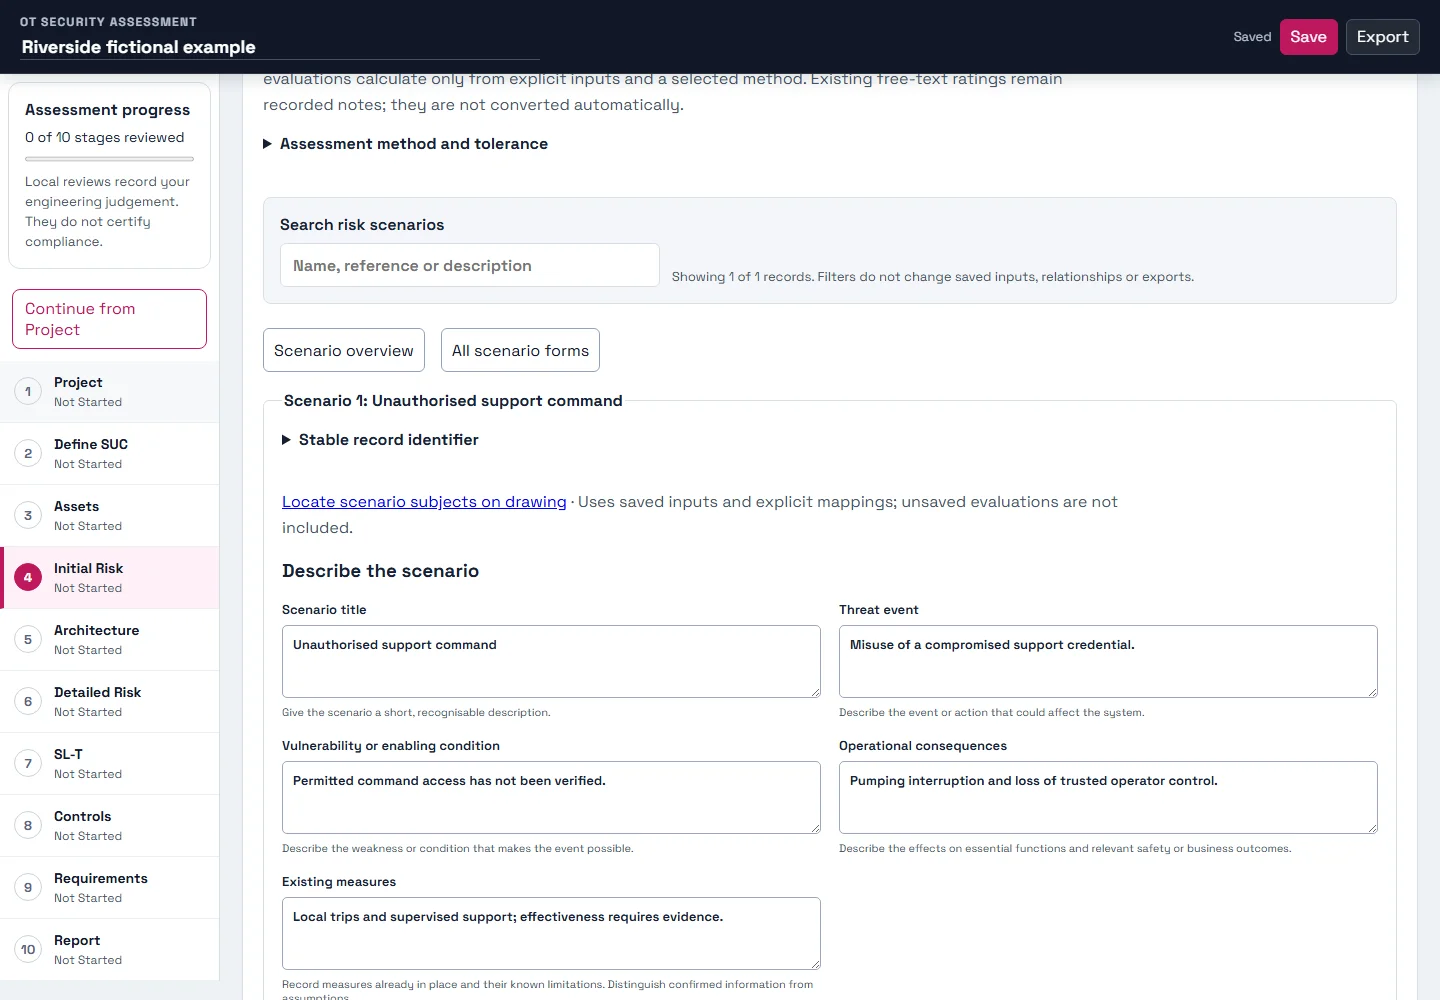The image size is (1440, 1000).
Task: Open the Define SUC stage
Action: coord(110,454)
